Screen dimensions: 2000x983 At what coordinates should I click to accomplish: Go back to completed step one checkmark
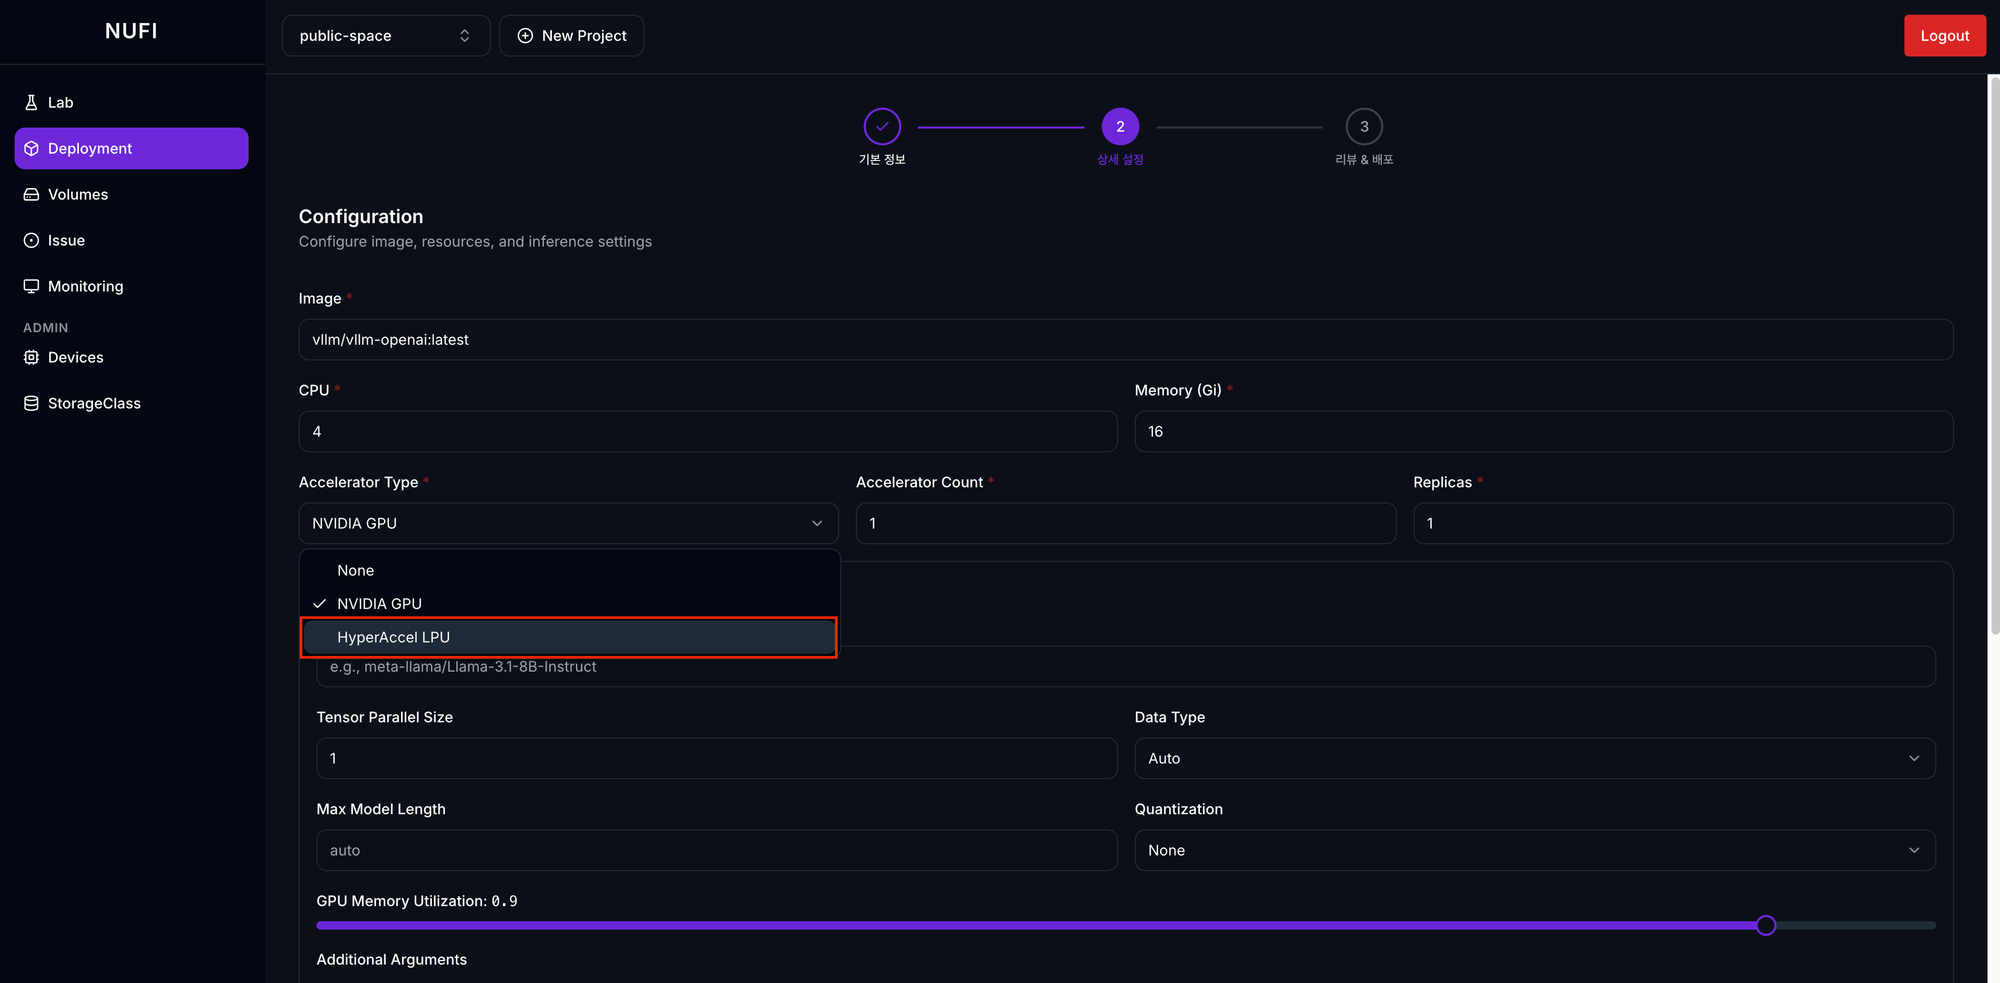pos(882,127)
